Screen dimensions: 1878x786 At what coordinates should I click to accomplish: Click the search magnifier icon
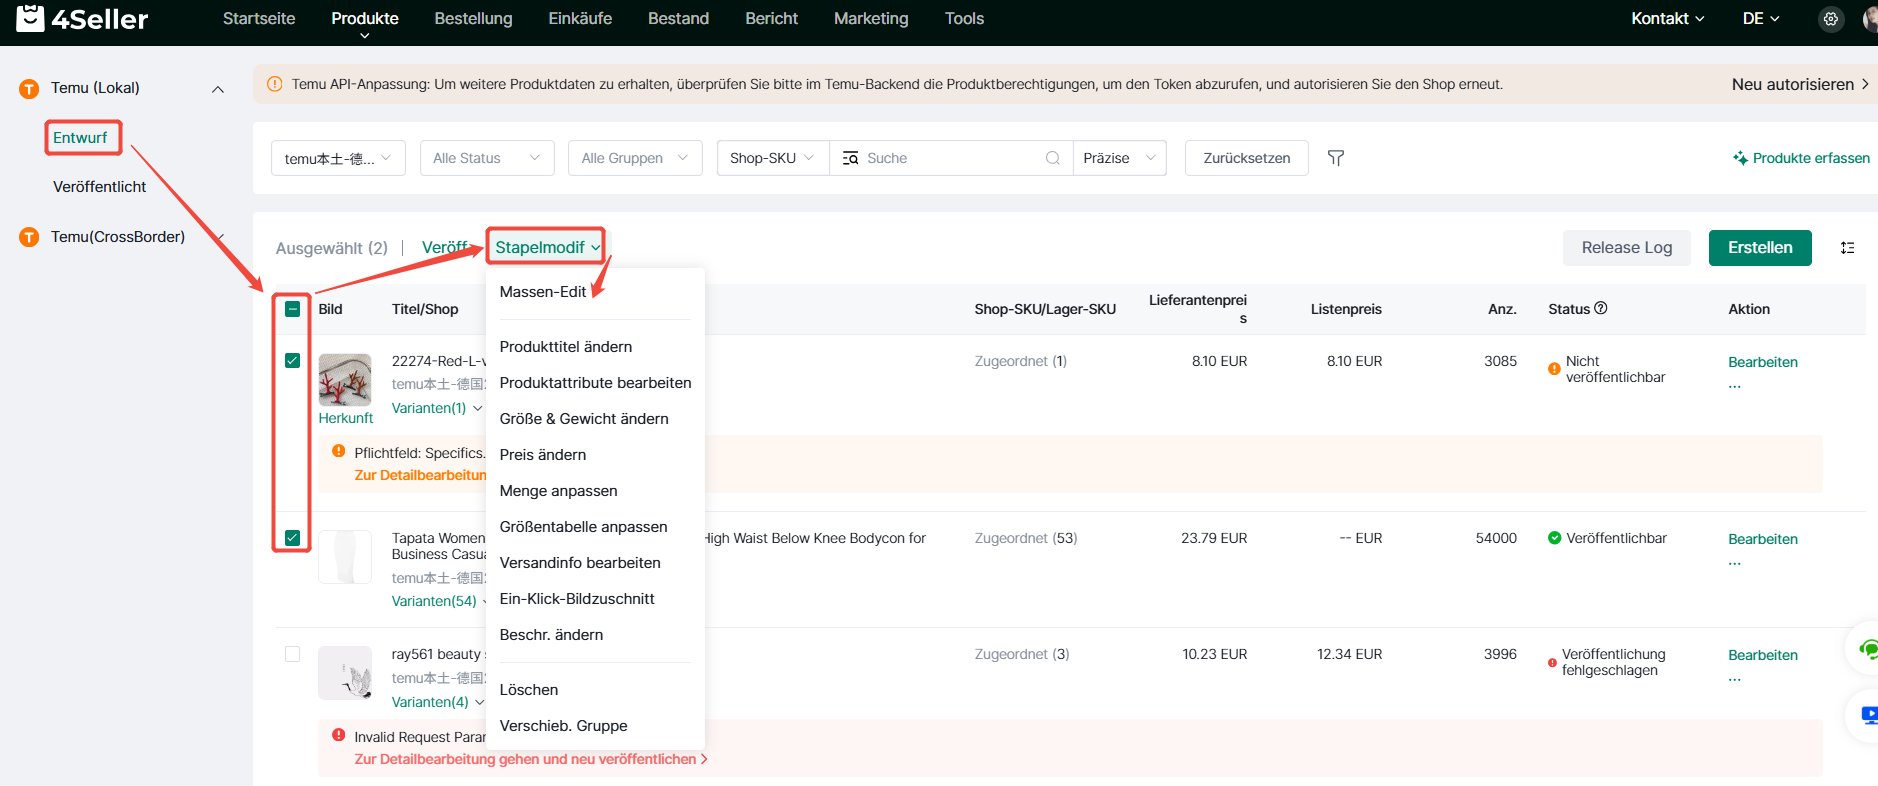(1052, 158)
